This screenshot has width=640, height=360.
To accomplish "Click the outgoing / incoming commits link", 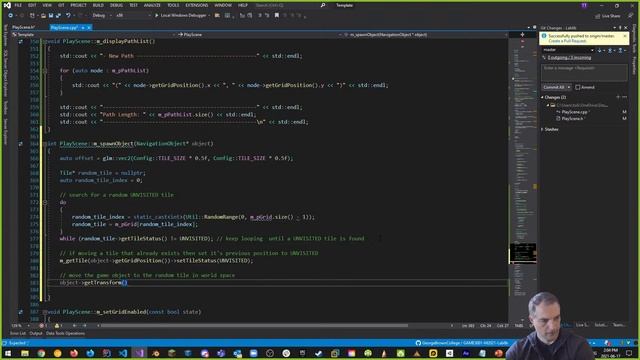I will click(x=569, y=58).
